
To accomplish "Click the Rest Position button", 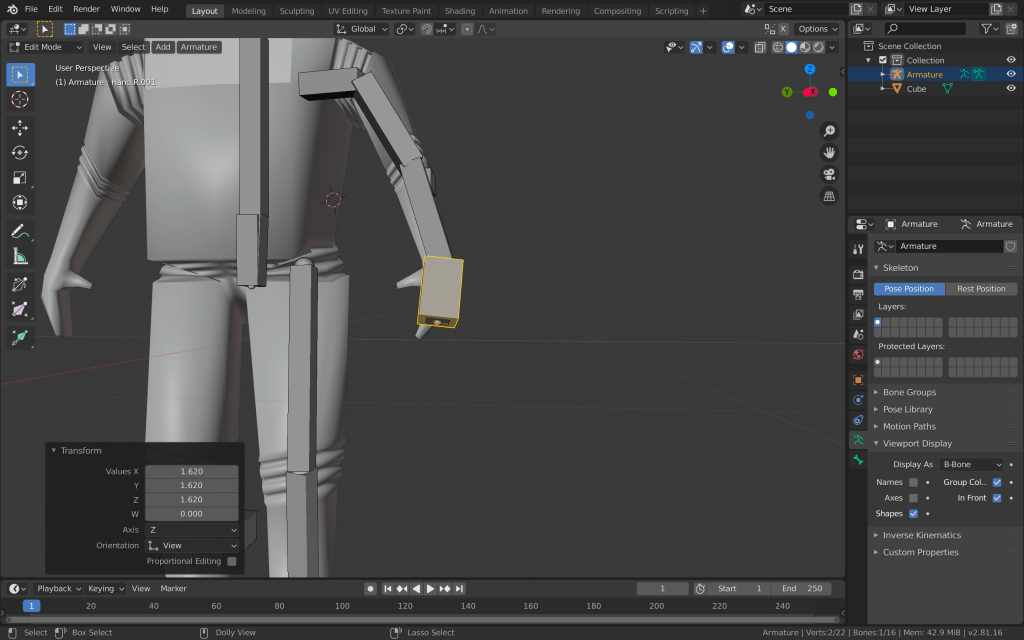I will [x=981, y=289].
